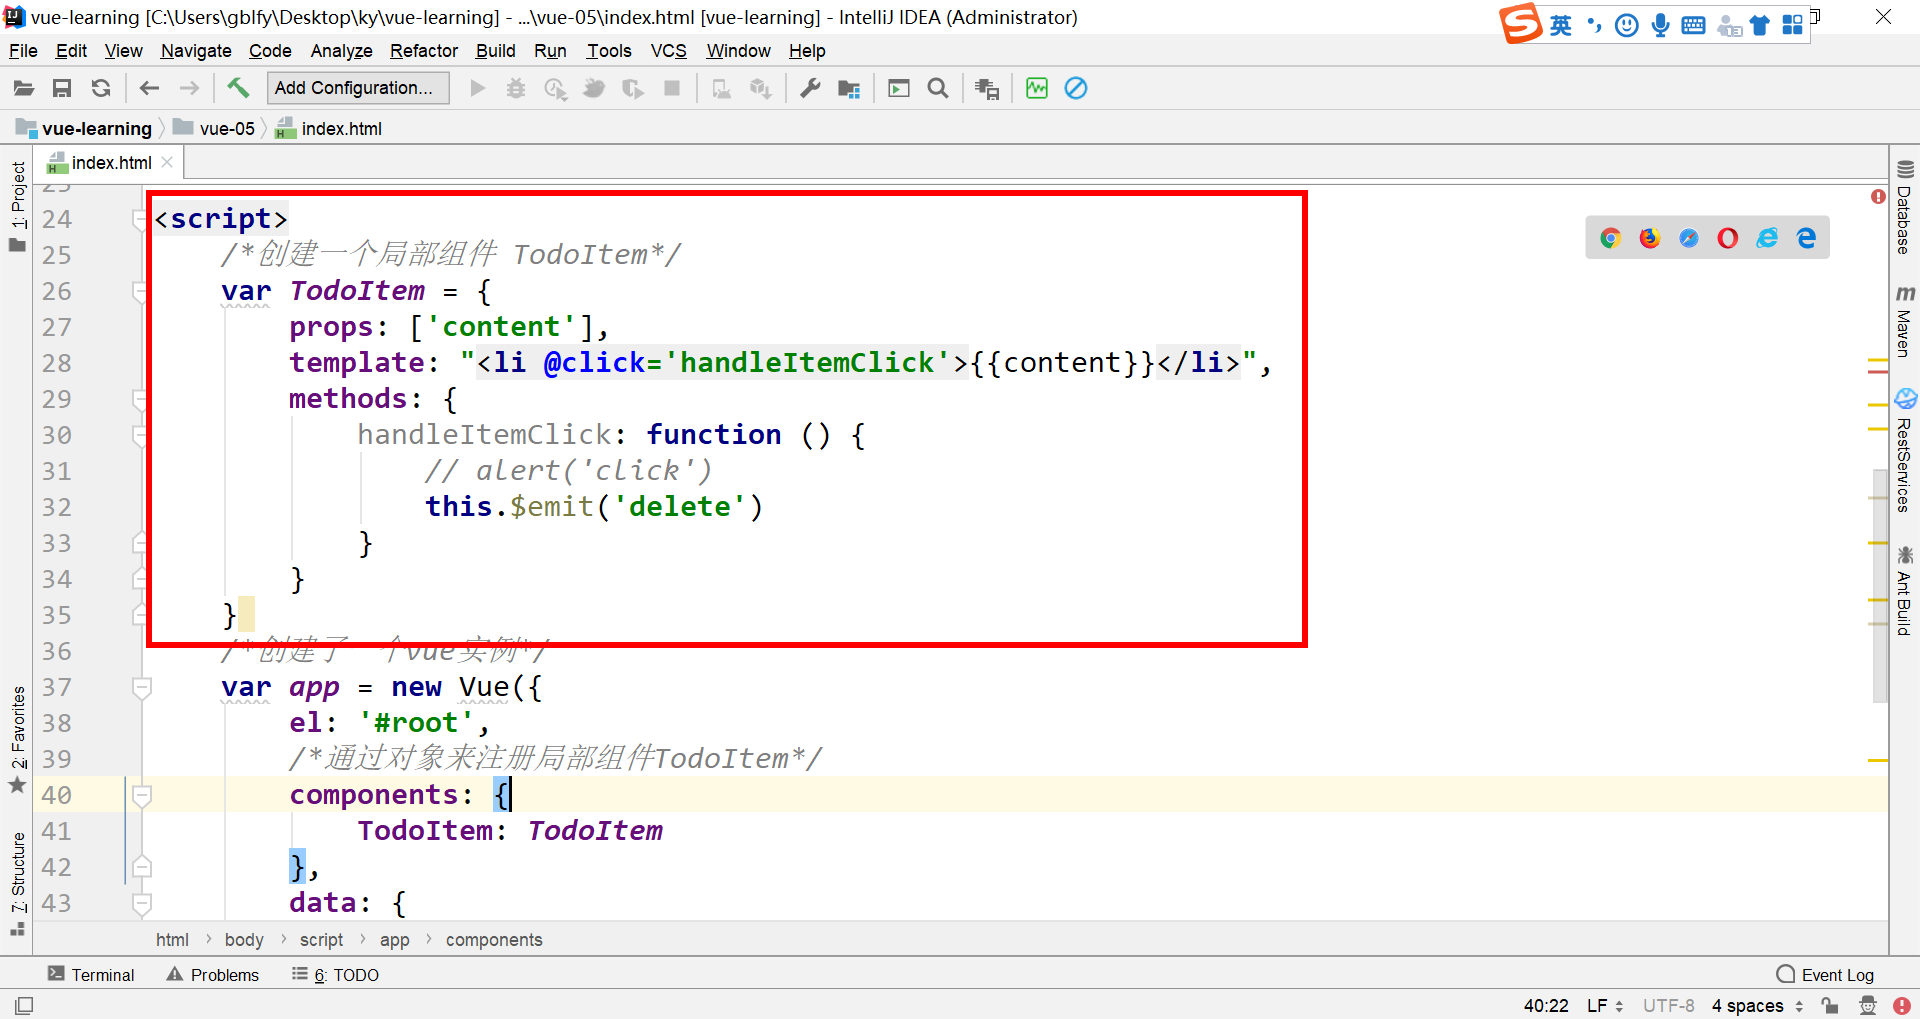Click the status bar red error icon
Screen dimensions: 1920x1019
click(x=1901, y=1006)
